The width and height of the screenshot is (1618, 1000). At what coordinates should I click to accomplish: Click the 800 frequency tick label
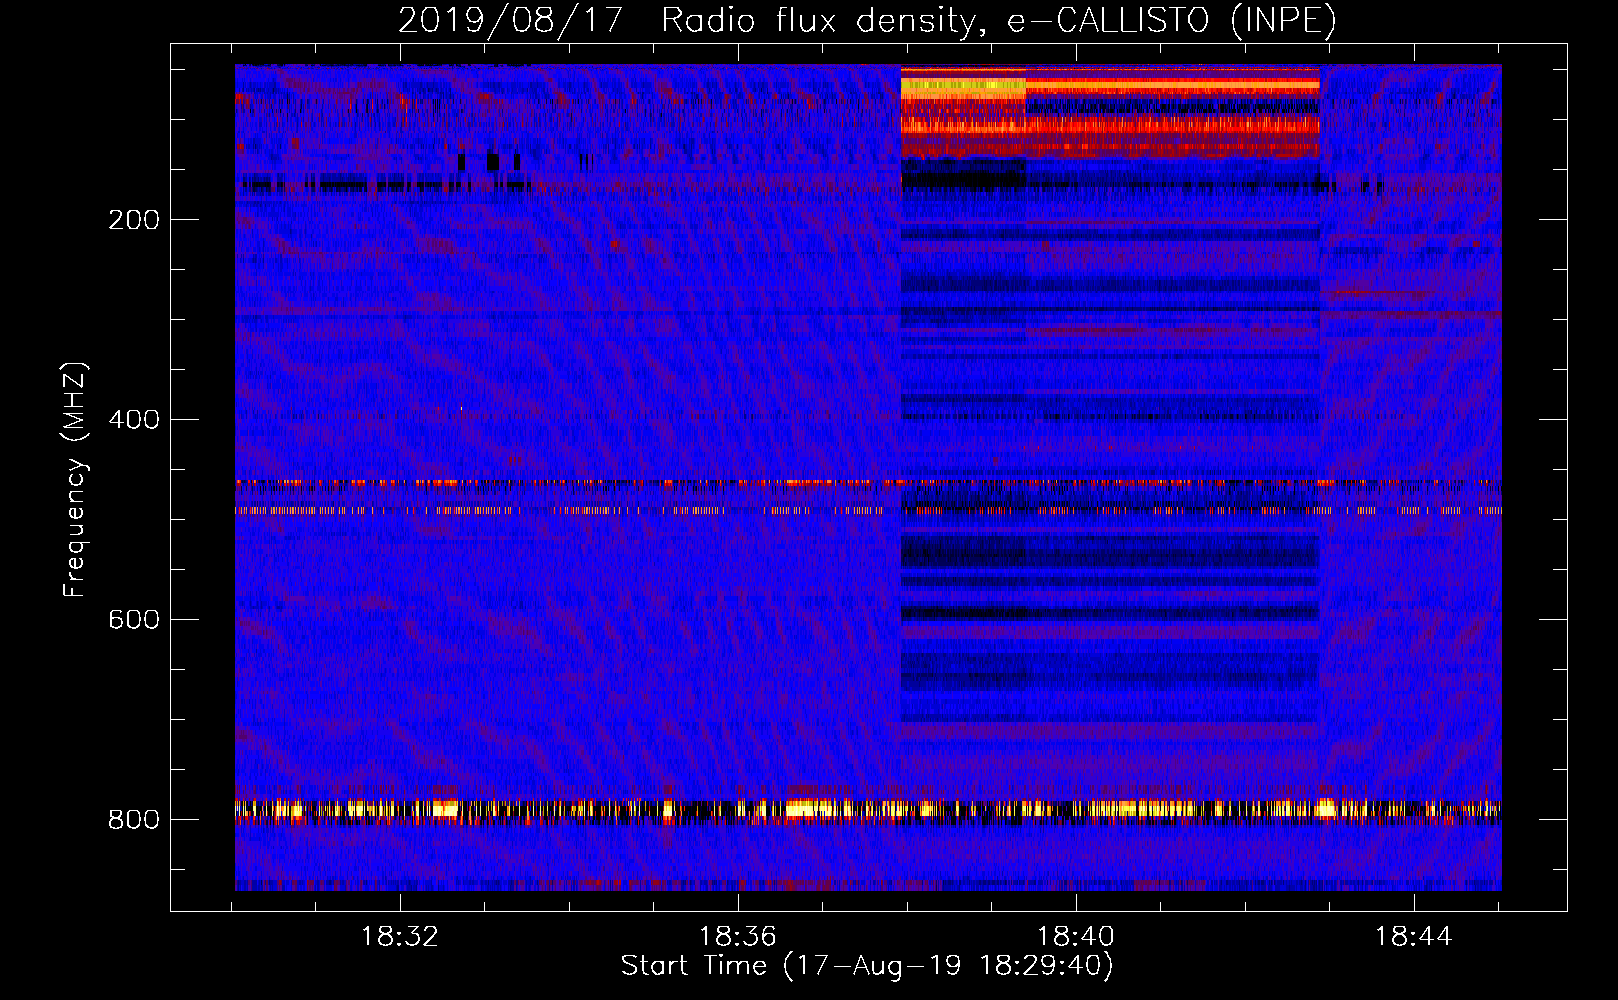coord(134,820)
